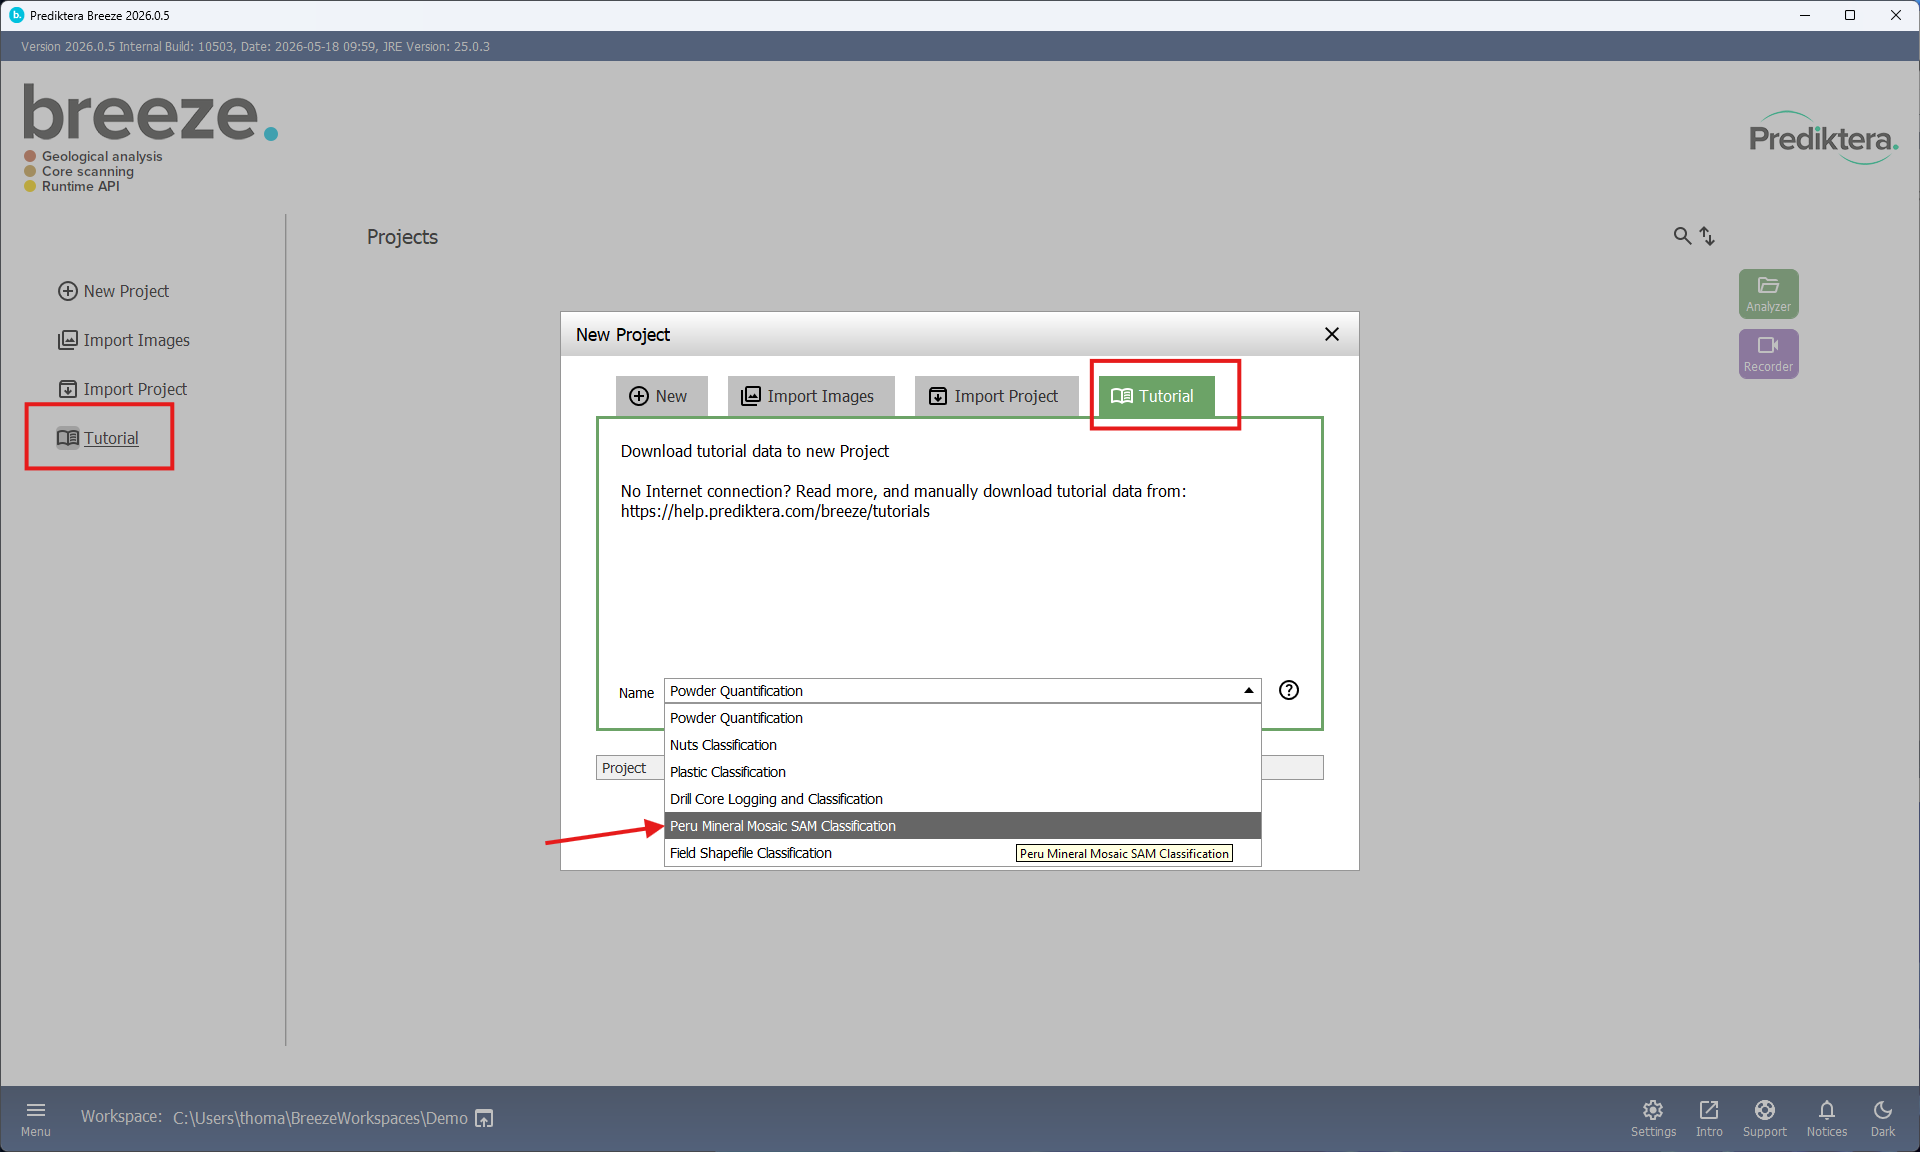Maximize the Breeze window

(x=1850, y=15)
